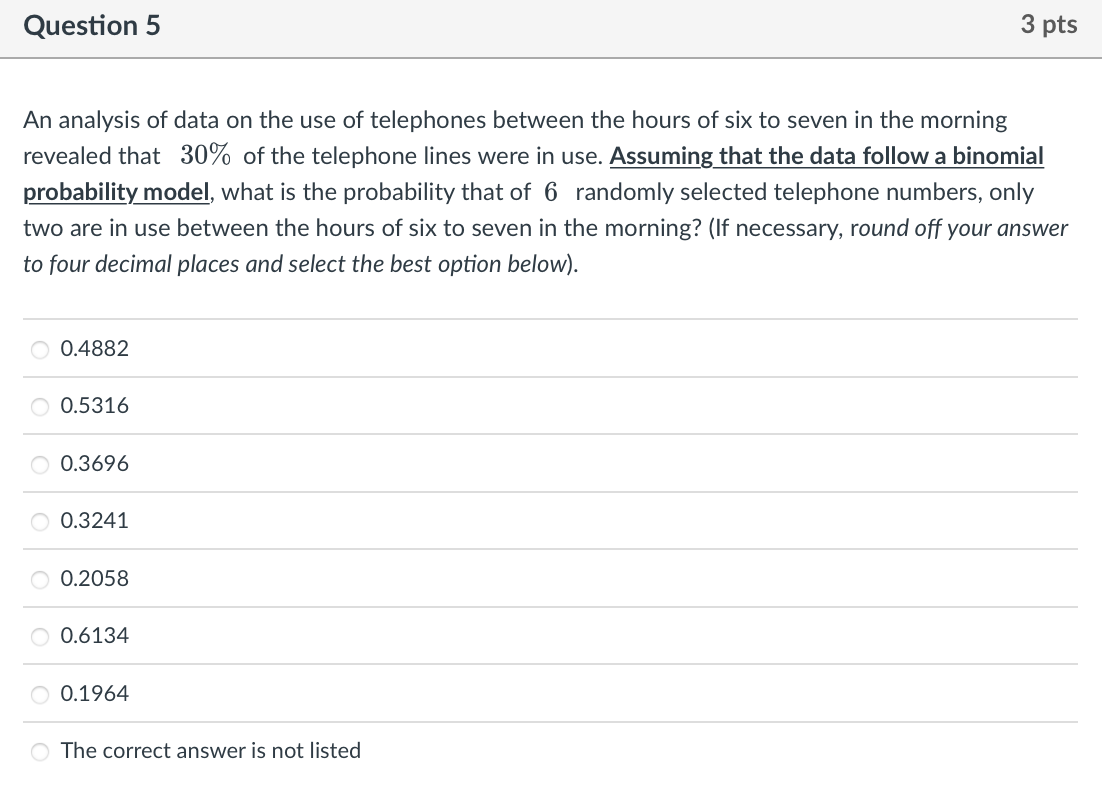This screenshot has height=802, width=1102.
Task: Click the 3 pts label
Action: click(1048, 25)
